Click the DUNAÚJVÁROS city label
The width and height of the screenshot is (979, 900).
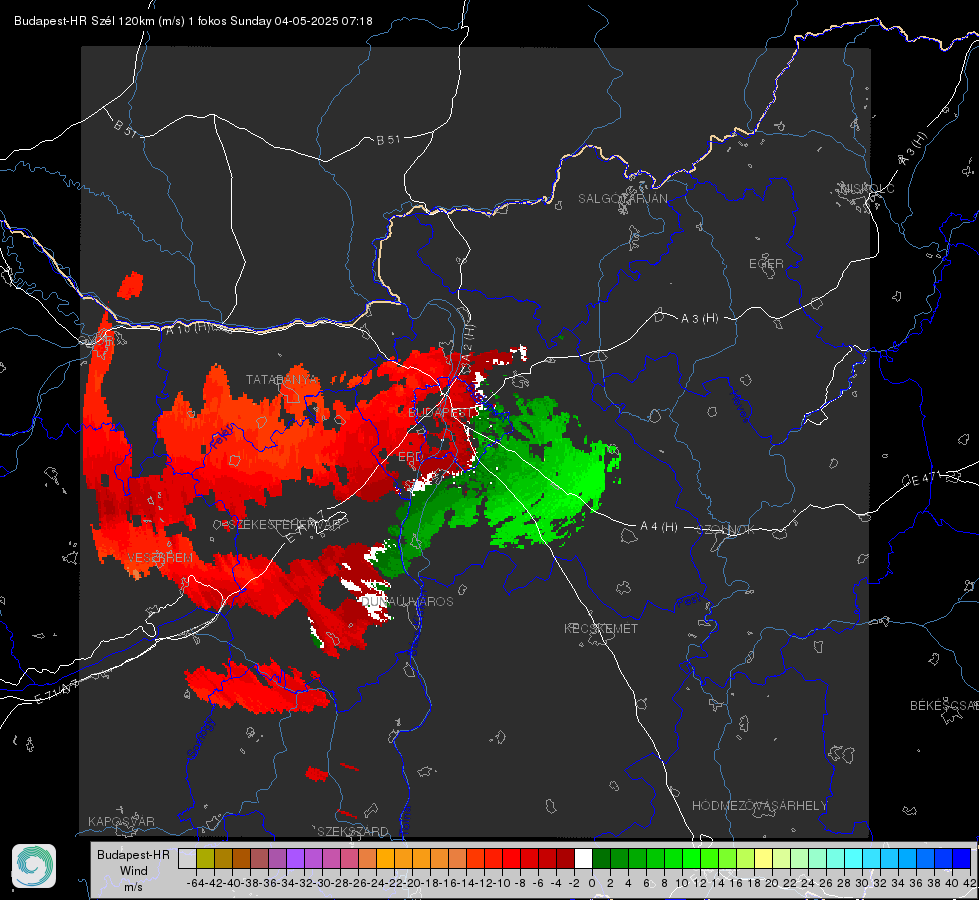click(407, 601)
